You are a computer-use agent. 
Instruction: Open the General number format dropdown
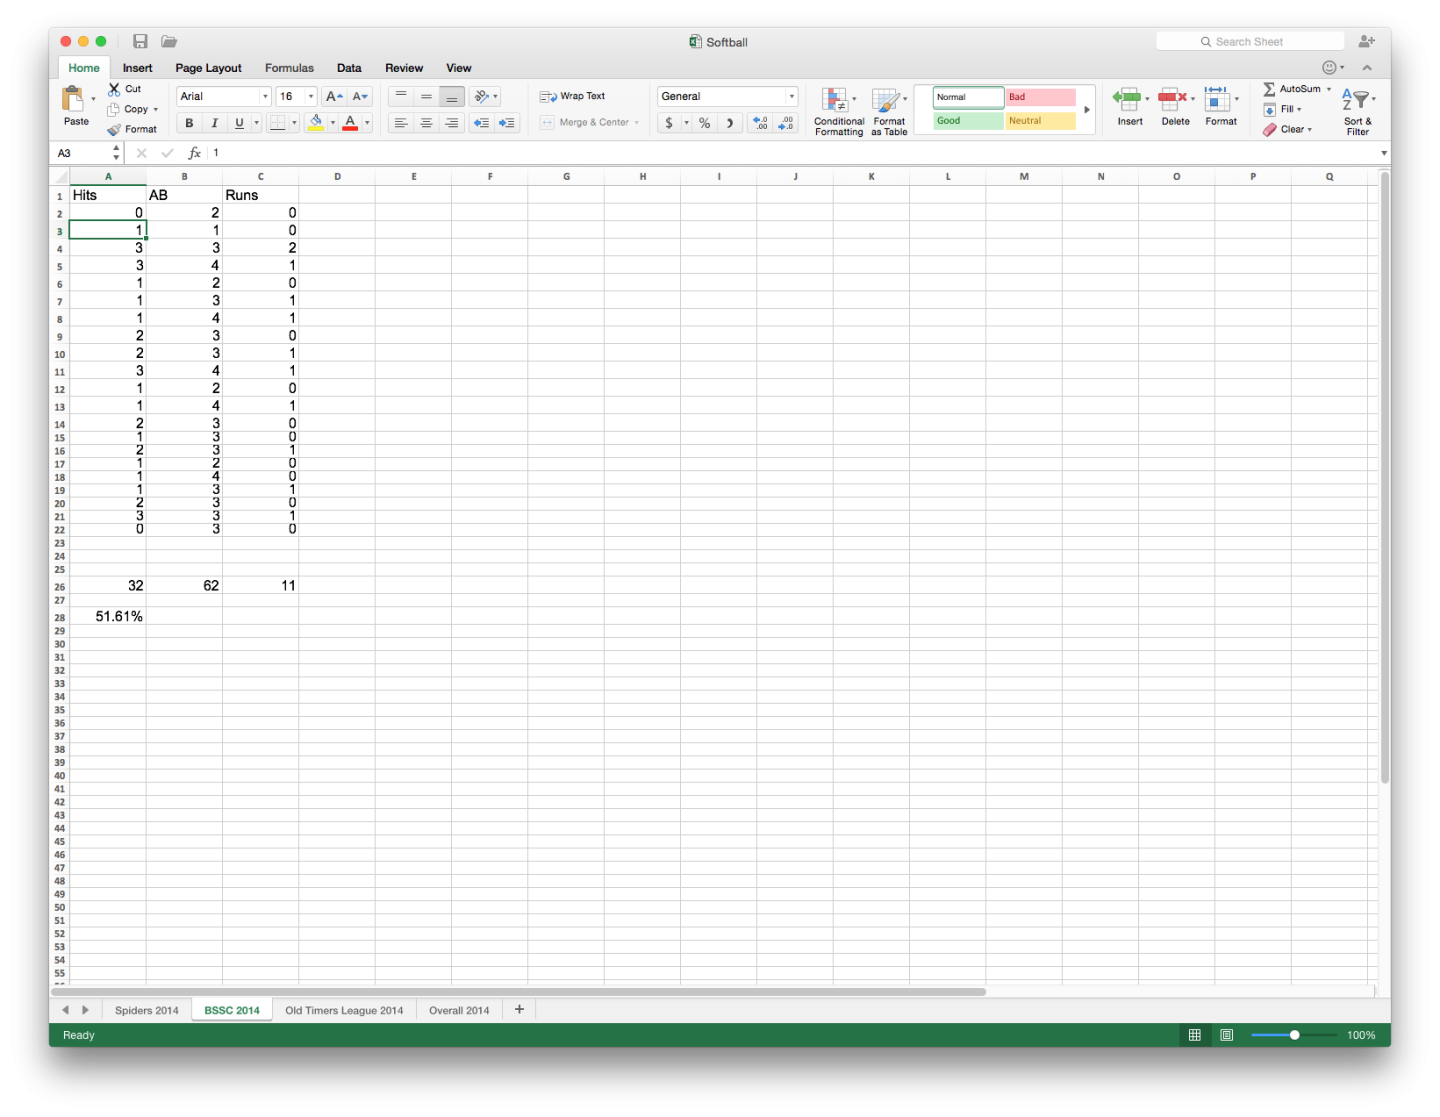(x=790, y=95)
